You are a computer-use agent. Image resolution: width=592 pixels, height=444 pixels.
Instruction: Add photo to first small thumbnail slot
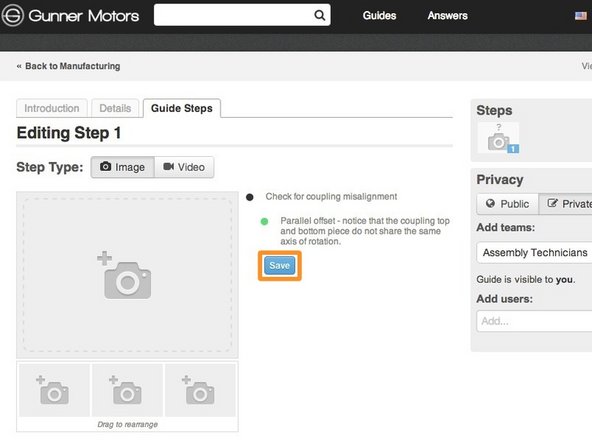pyautogui.click(x=54, y=390)
